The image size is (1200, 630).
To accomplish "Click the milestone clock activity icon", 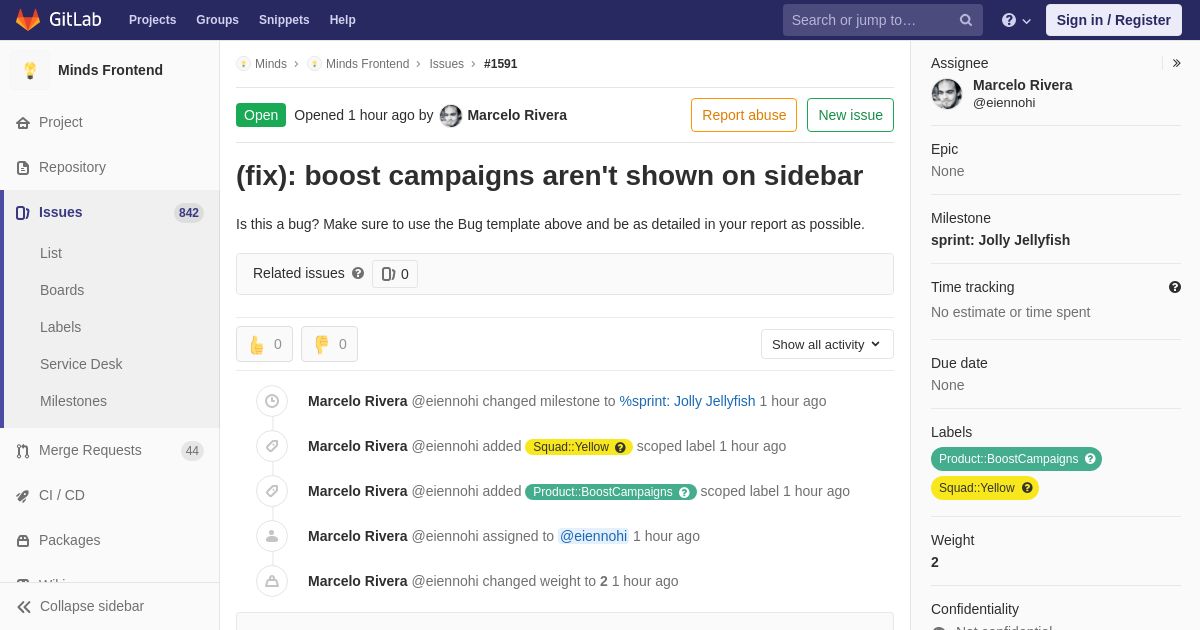I will pyautogui.click(x=272, y=401).
